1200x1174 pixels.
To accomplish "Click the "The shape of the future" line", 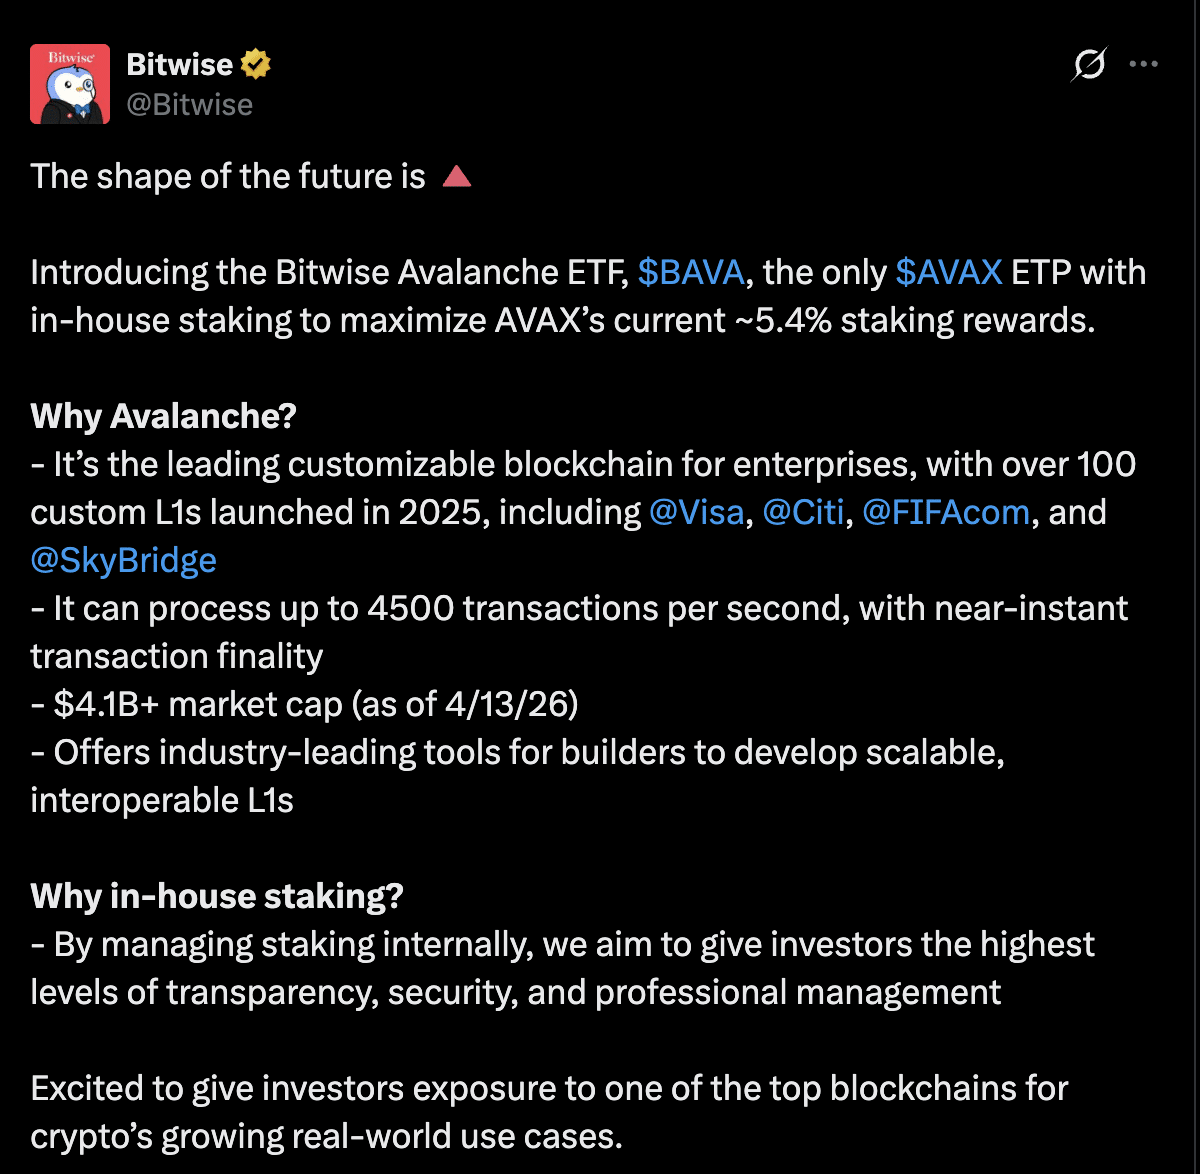I will (x=228, y=177).
